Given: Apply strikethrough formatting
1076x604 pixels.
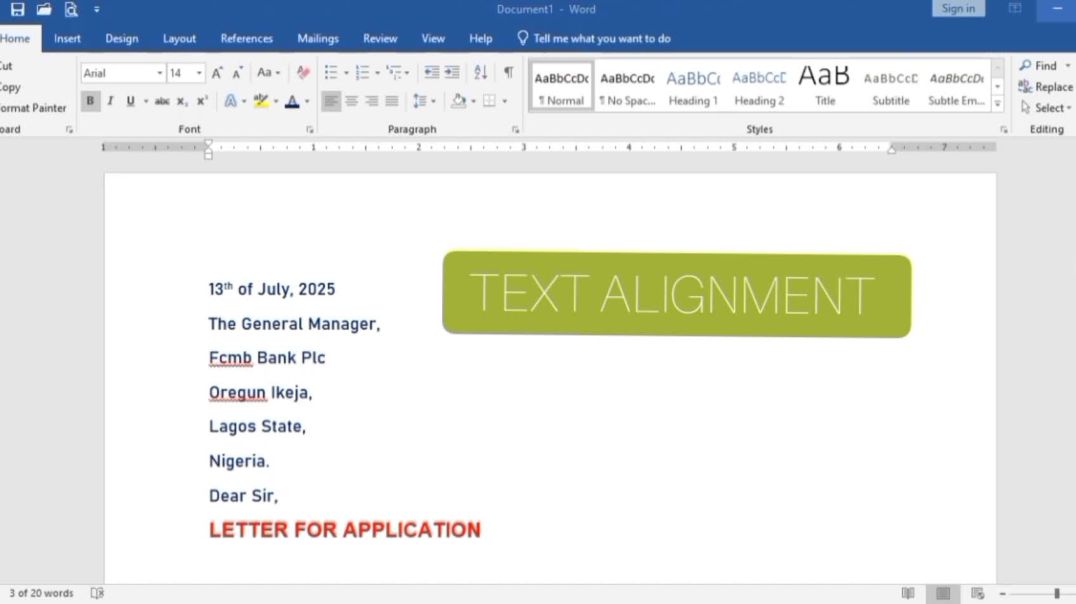Looking at the screenshot, I should 162,101.
